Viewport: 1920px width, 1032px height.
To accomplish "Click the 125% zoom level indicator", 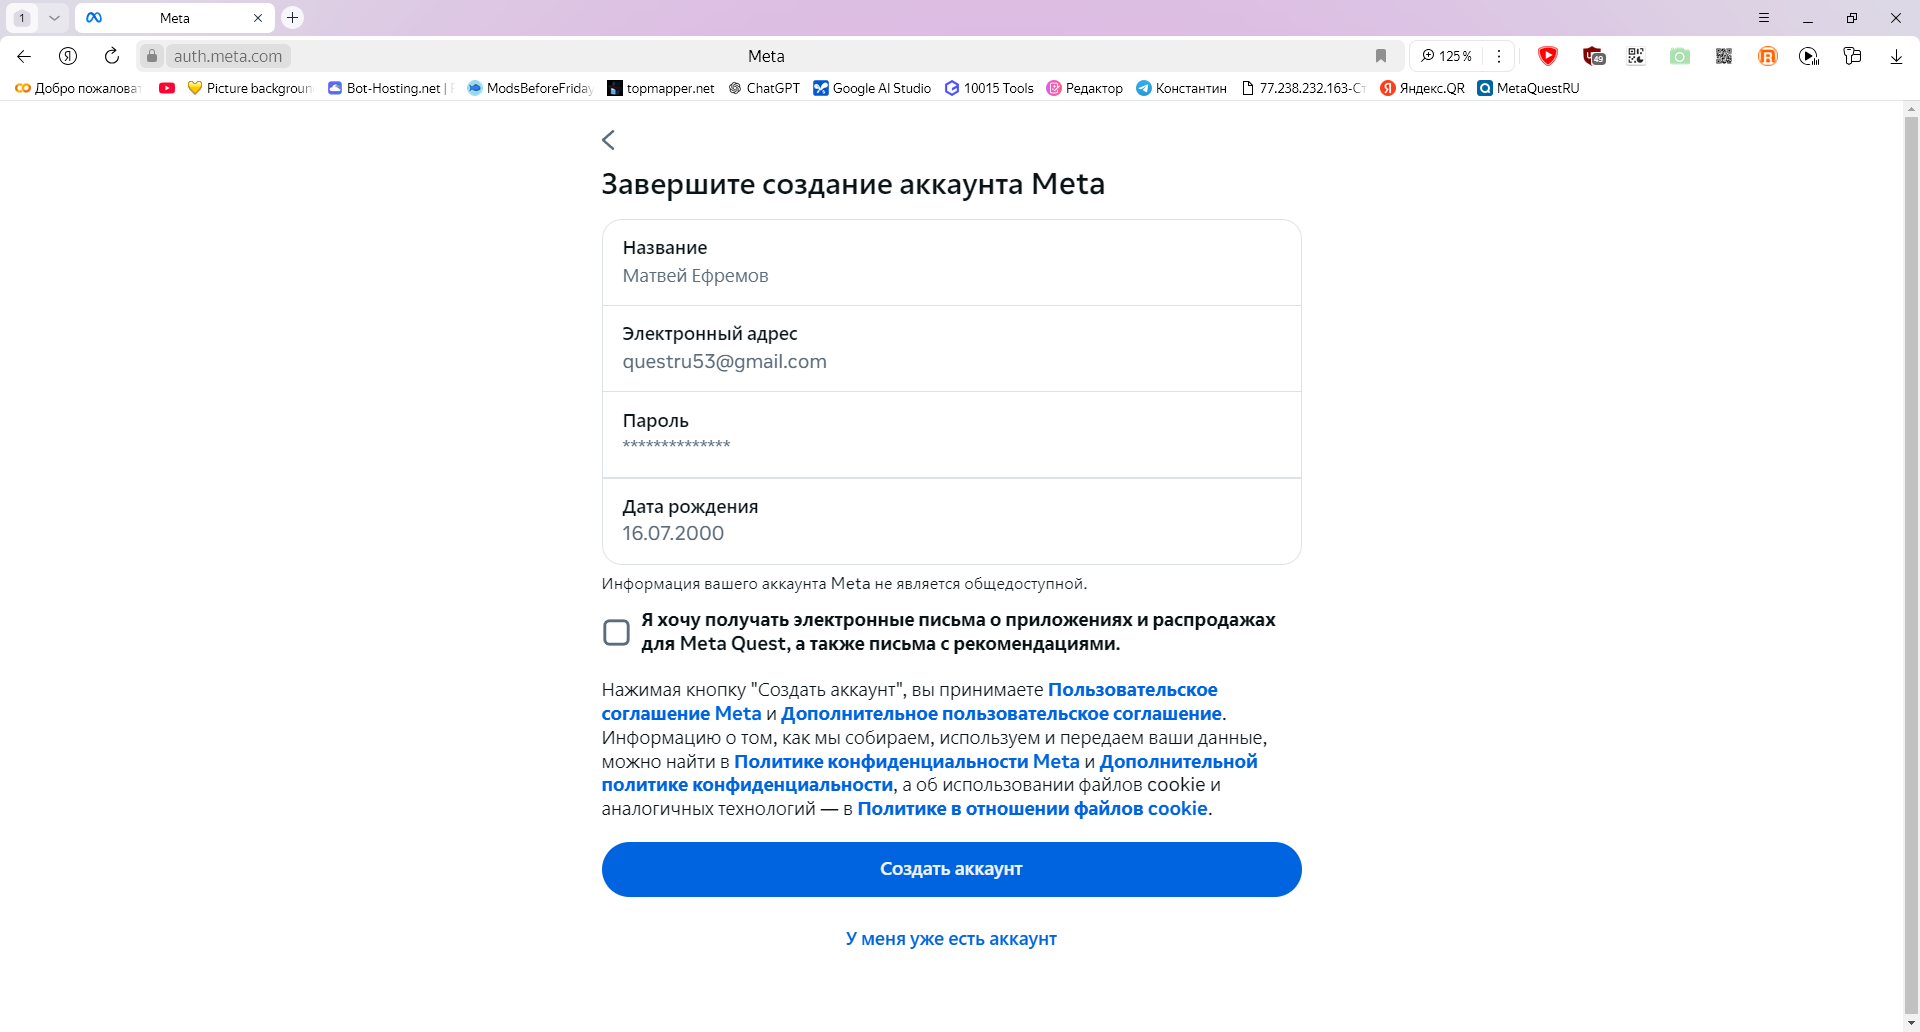I will (x=1447, y=56).
